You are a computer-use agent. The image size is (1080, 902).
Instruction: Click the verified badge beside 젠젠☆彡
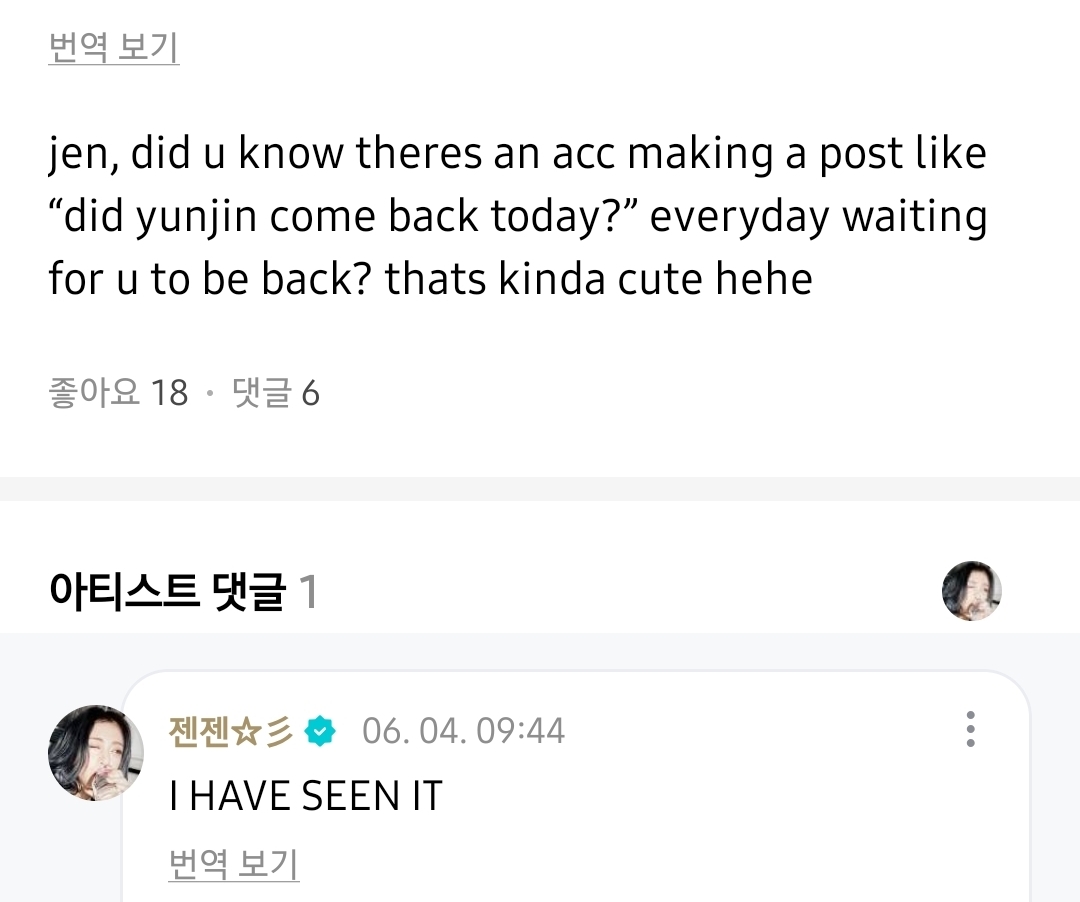coord(320,731)
